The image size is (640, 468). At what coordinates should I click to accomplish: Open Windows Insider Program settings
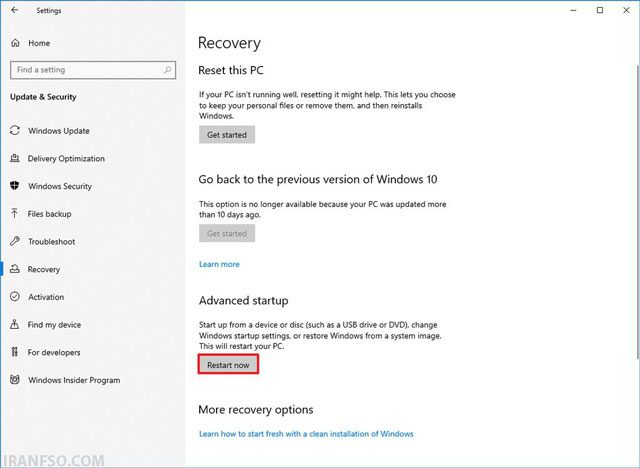(74, 380)
